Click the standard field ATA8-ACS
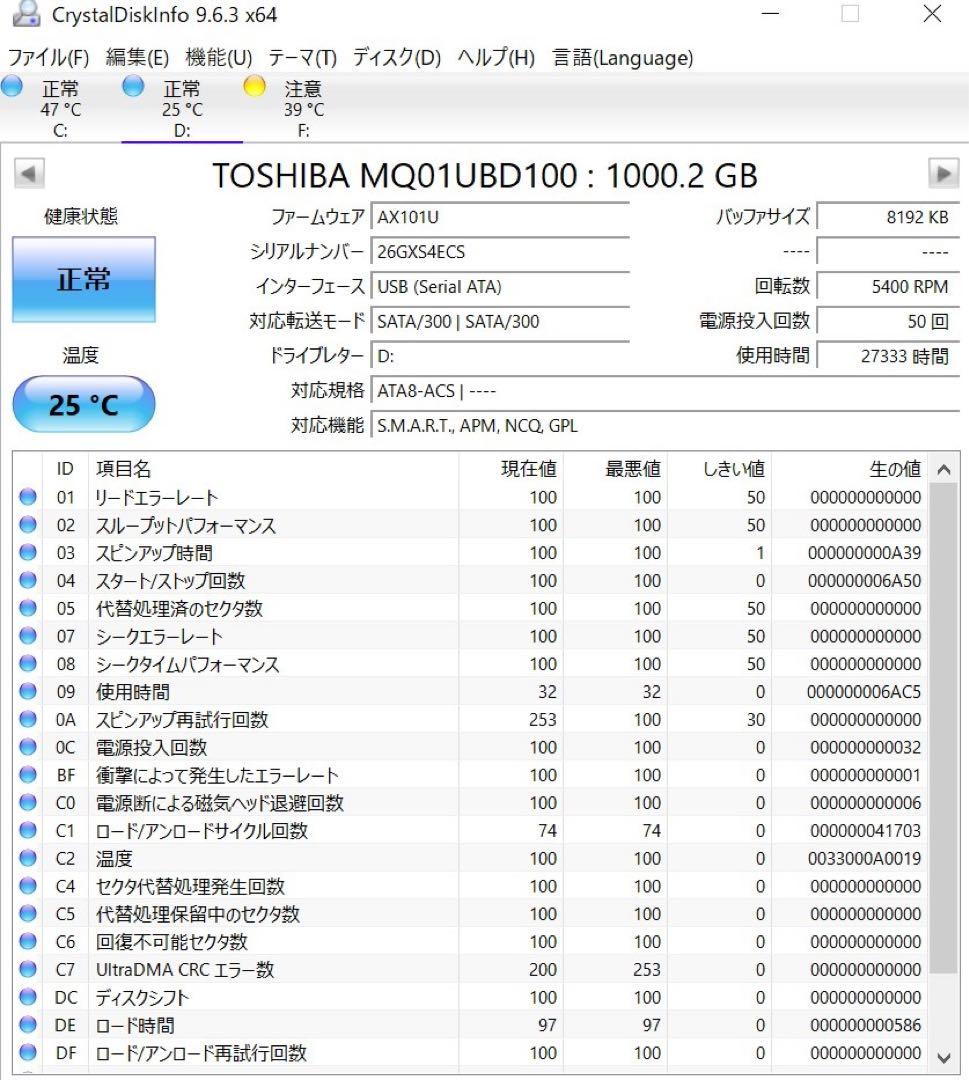969x1080 pixels. pyautogui.click(x=665, y=391)
